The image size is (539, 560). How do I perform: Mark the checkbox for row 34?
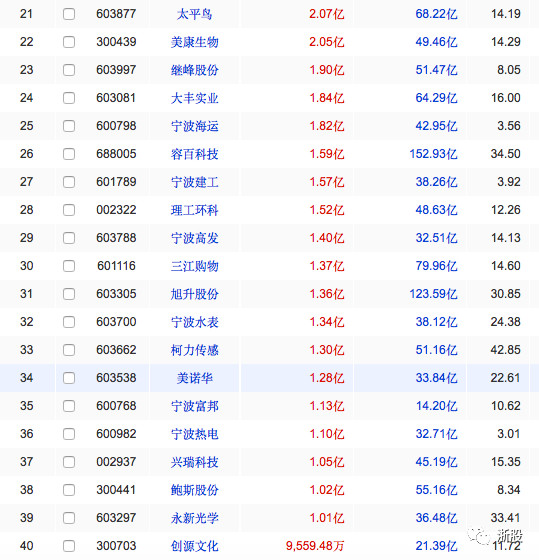[69, 378]
